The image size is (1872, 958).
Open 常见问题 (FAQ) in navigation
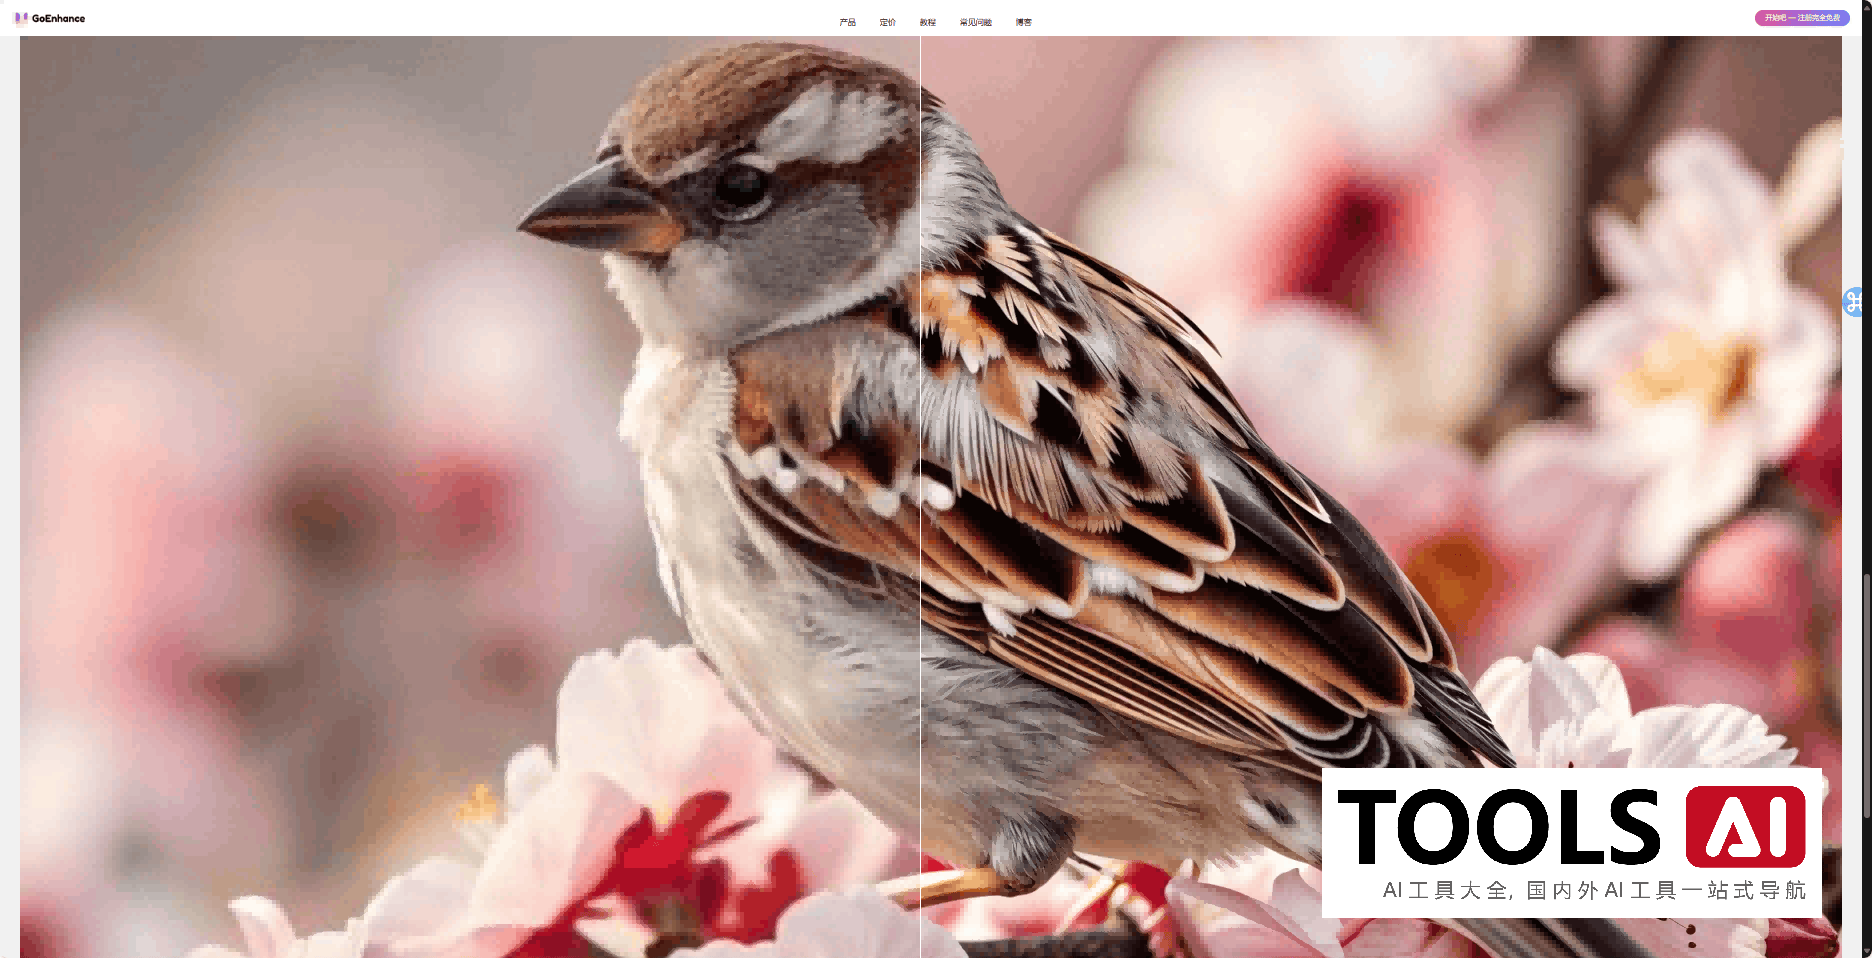pyautogui.click(x=975, y=22)
